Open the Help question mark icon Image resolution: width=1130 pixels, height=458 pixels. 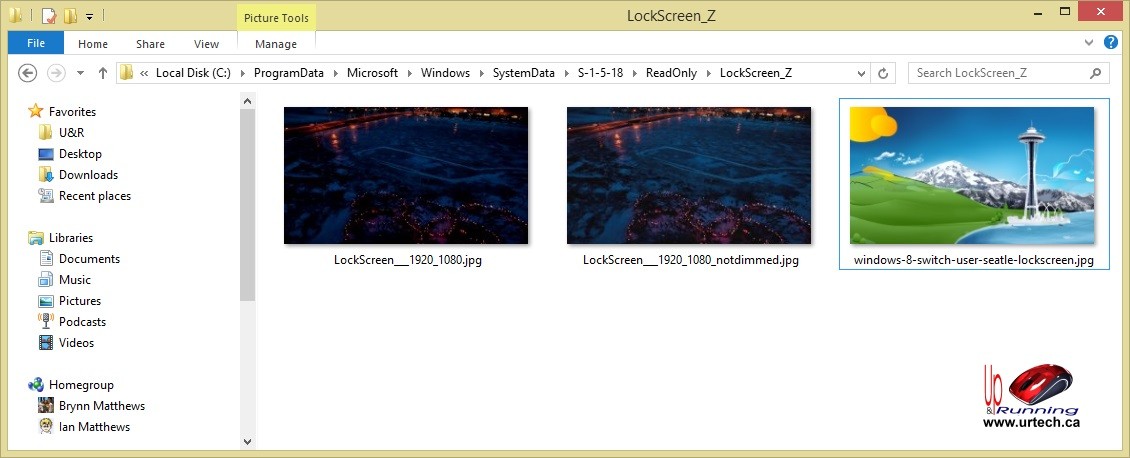click(x=1110, y=43)
